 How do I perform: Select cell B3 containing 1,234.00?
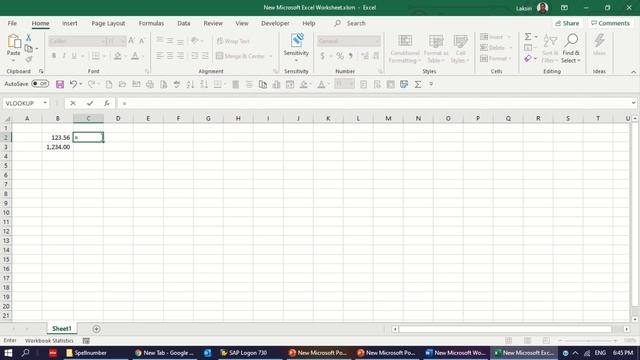[58, 147]
